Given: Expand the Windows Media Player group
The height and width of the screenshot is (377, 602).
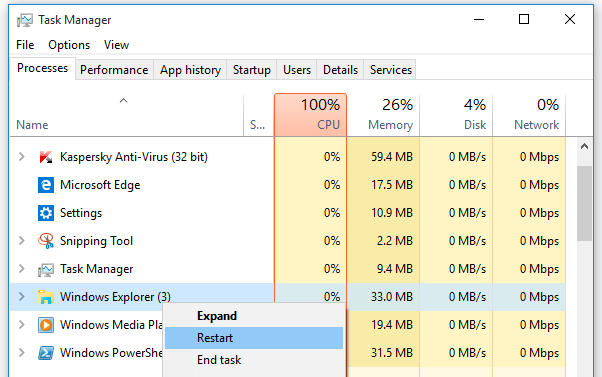Looking at the screenshot, I should coord(22,325).
